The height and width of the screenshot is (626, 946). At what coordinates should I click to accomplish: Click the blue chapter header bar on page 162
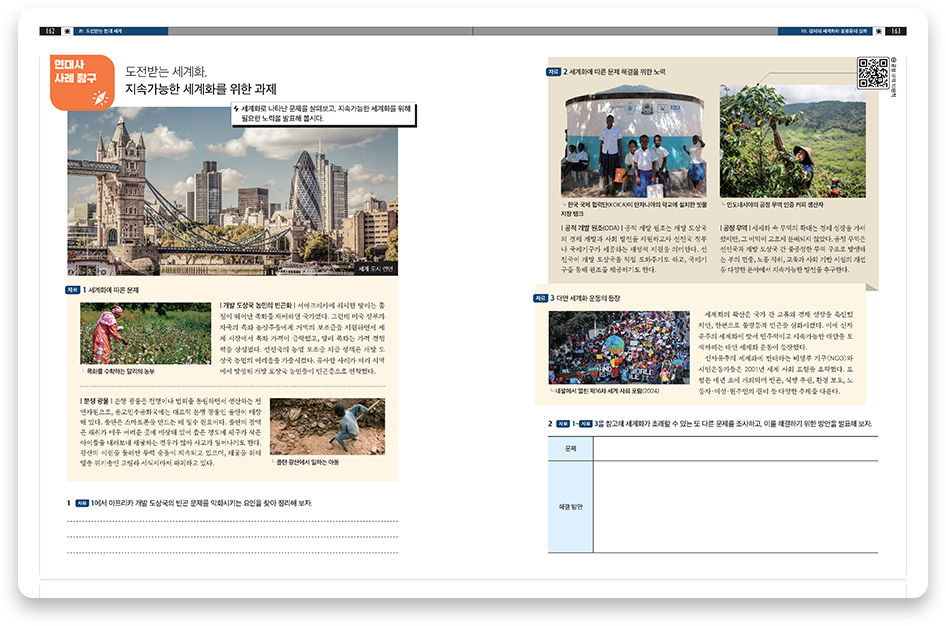point(121,31)
